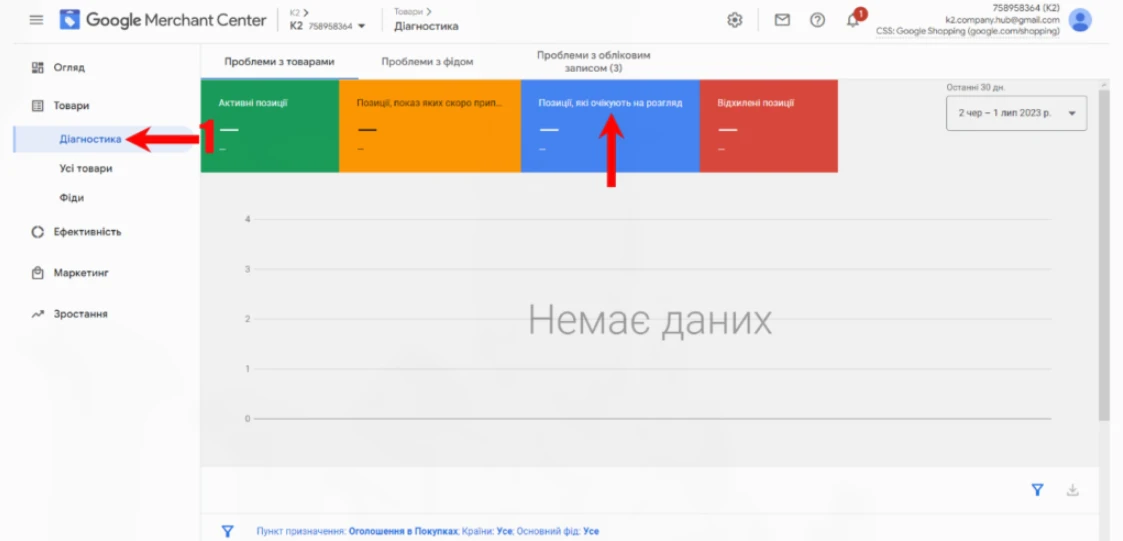The image size is (1123, 541).
Task: Open the settings gear icon
Action: pyautogui.click(x=735, y=20)
